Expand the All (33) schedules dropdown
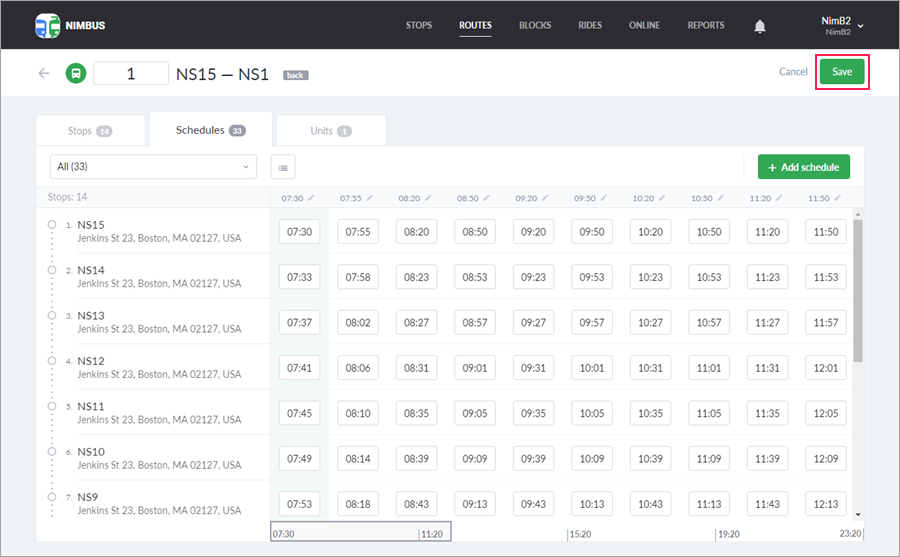This screenshot has height=557, width=900. tap(153, 167)
